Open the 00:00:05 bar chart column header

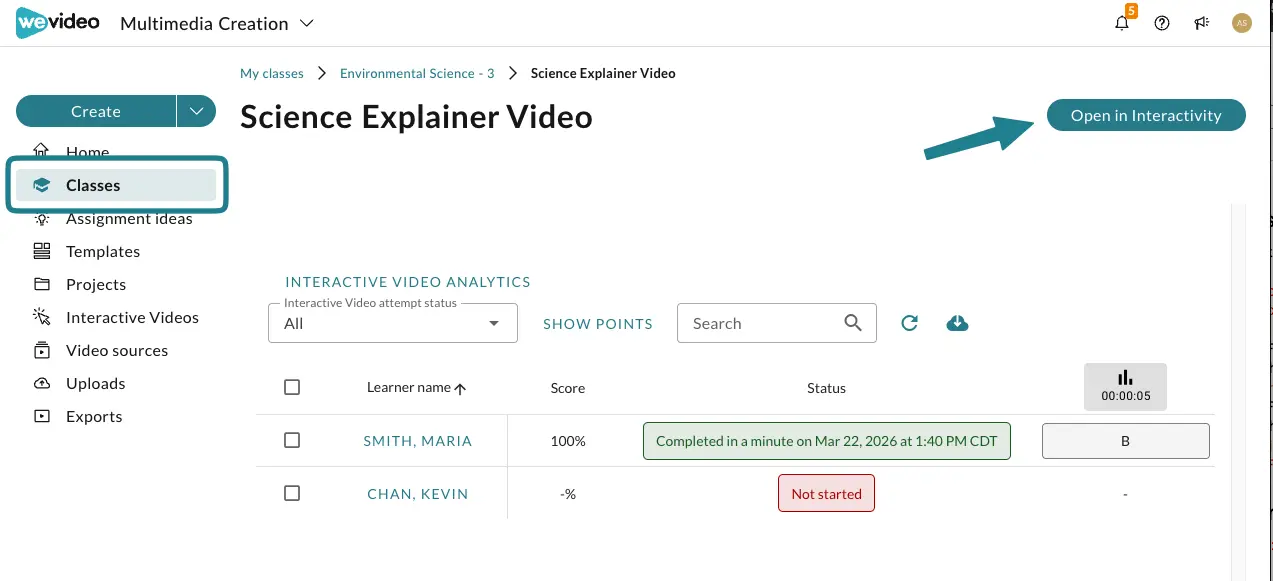pyautogui.click(x=1125, y=386)
